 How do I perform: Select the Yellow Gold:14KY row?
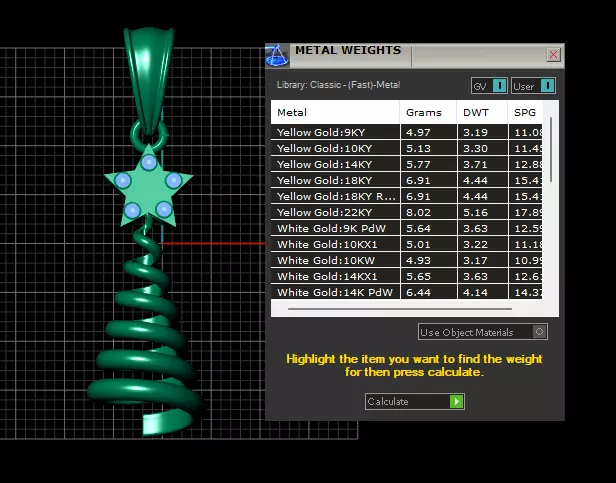407,164
